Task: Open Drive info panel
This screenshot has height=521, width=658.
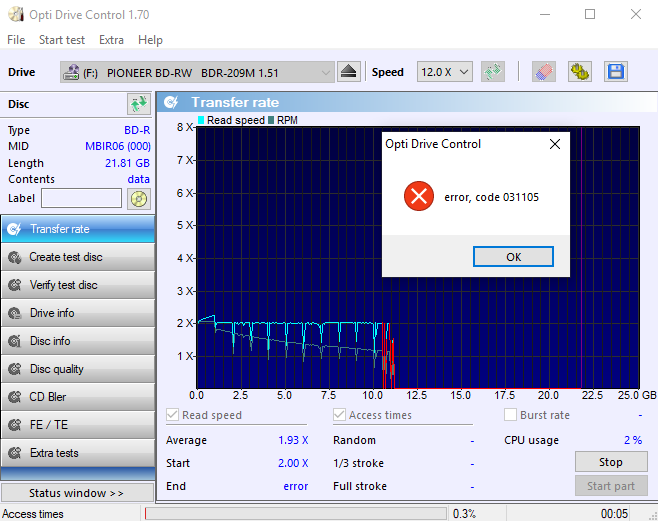Action: coord(78,313)
